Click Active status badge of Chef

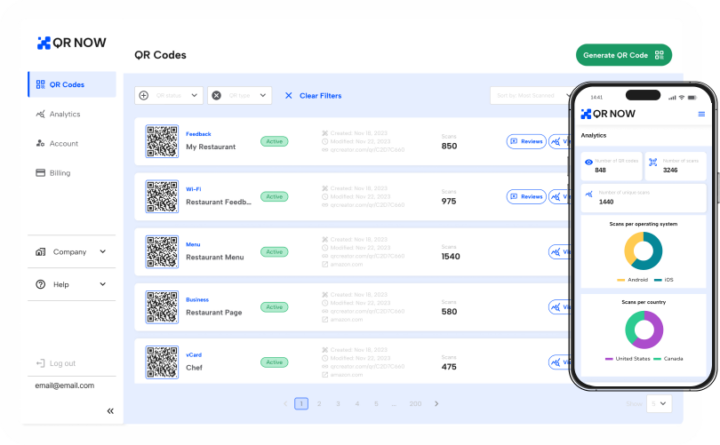pos(274,362)
